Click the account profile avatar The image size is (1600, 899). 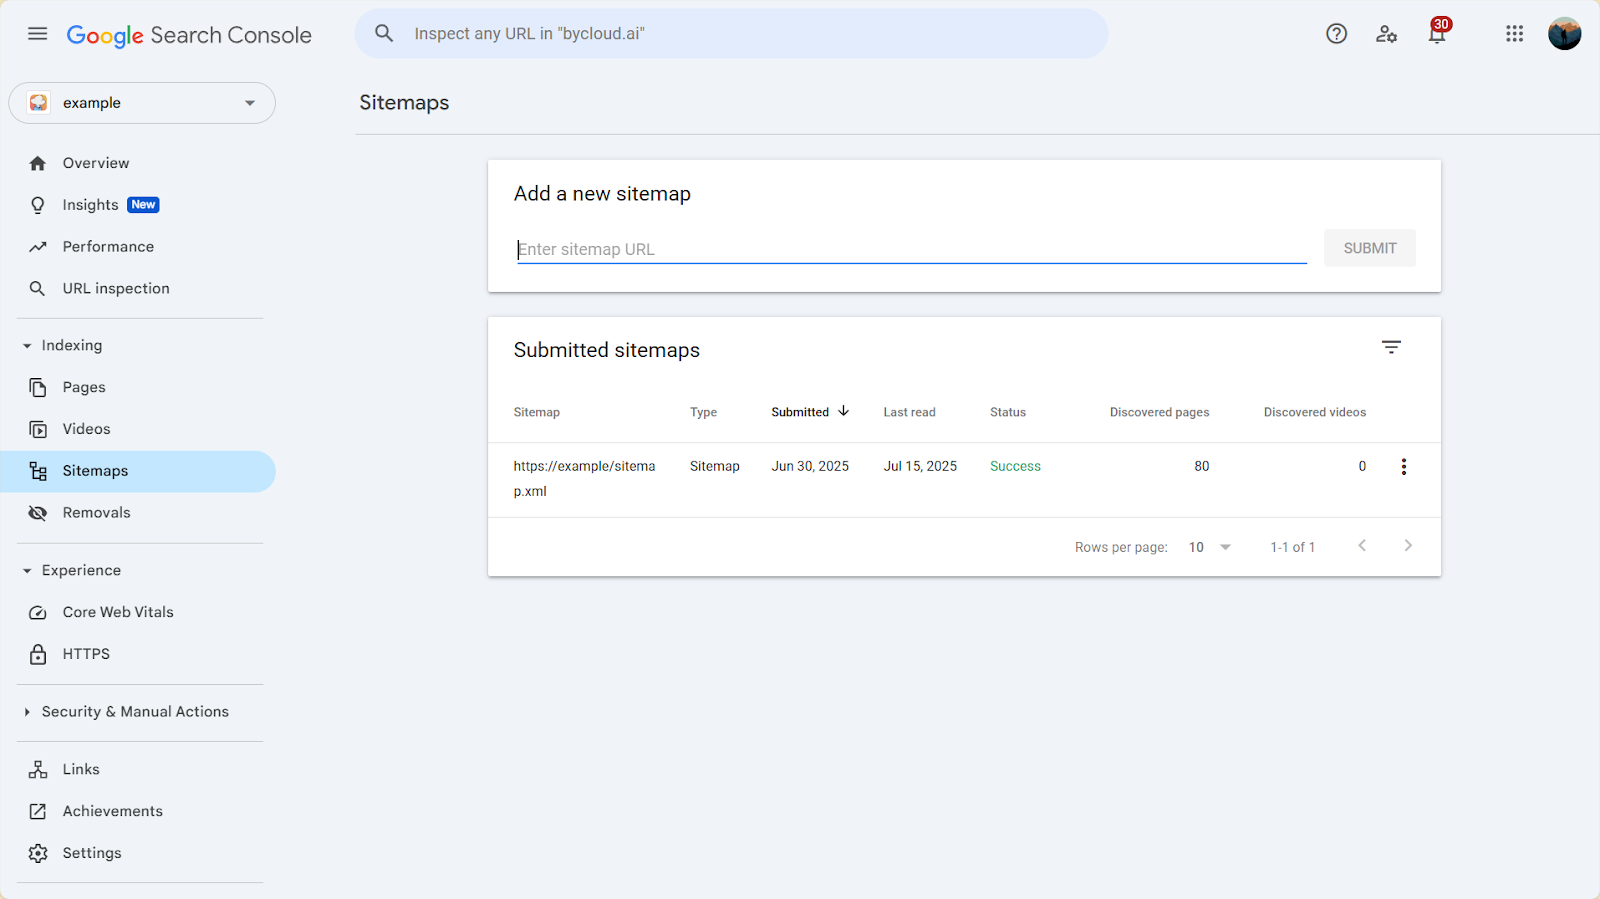point(1564,34)
